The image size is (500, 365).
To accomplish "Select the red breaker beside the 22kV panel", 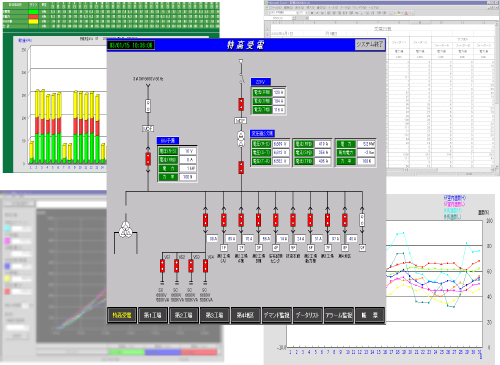I will click(241, 104).
